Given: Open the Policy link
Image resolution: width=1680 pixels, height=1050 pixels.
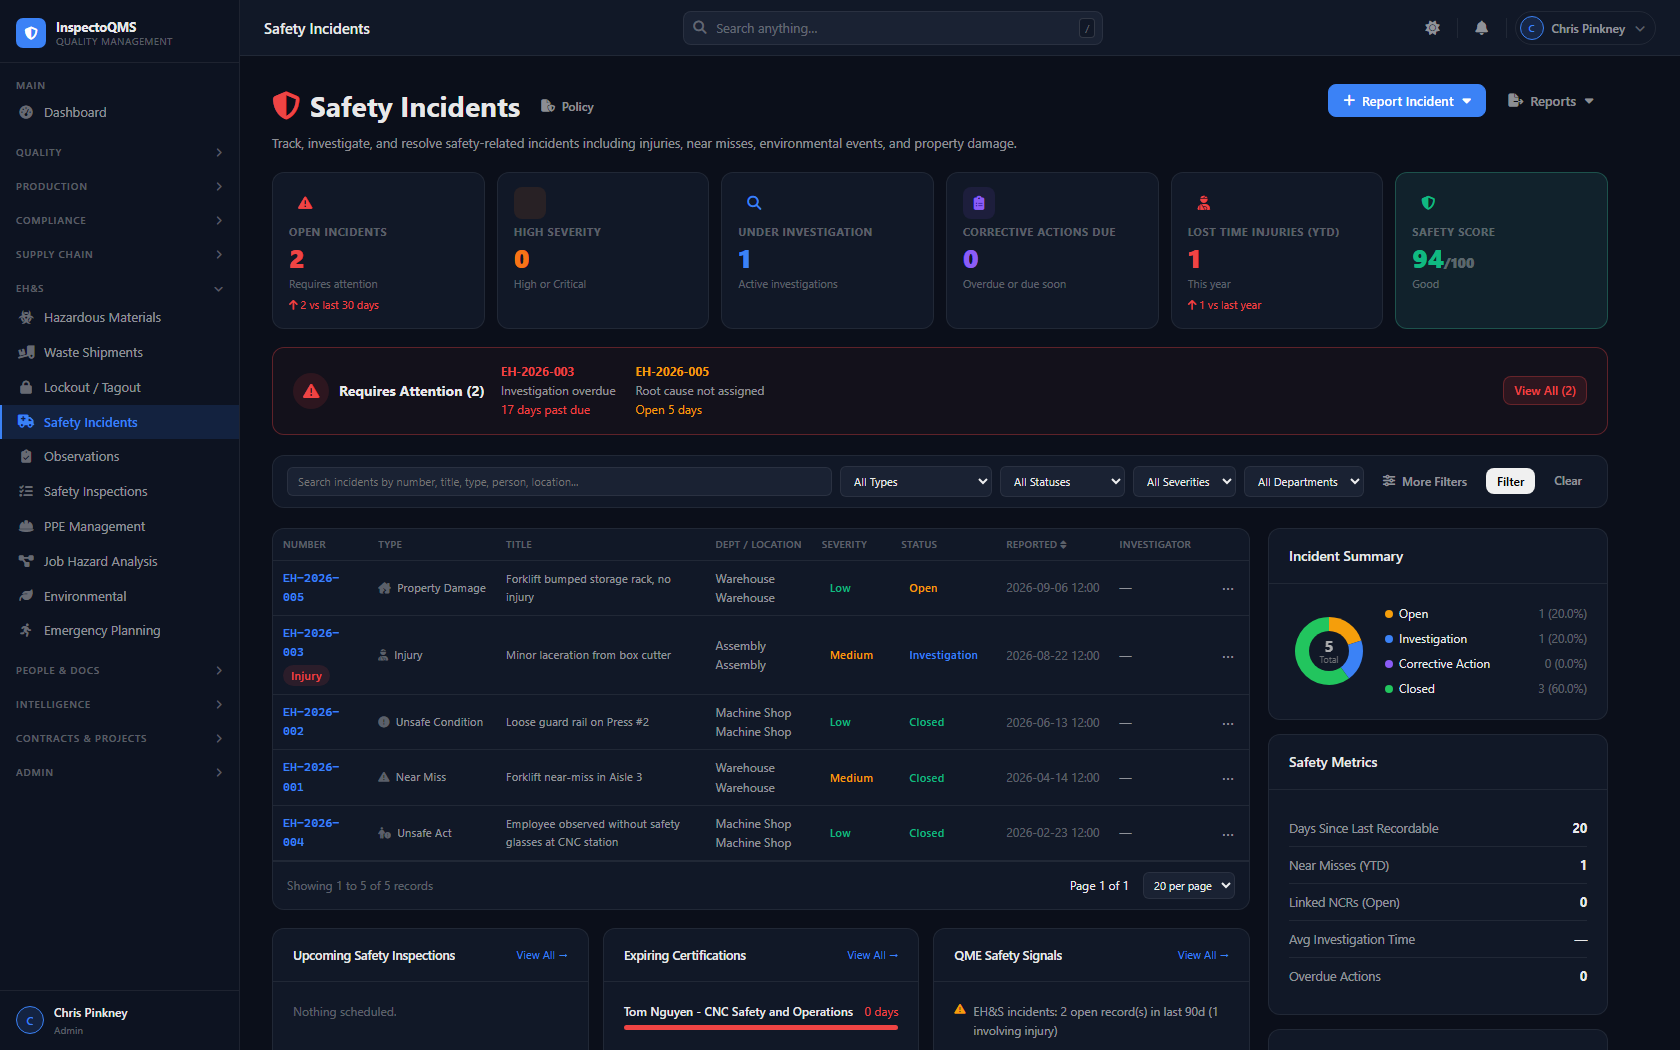Looking at the screenshot, I should (x=567, y=106).
